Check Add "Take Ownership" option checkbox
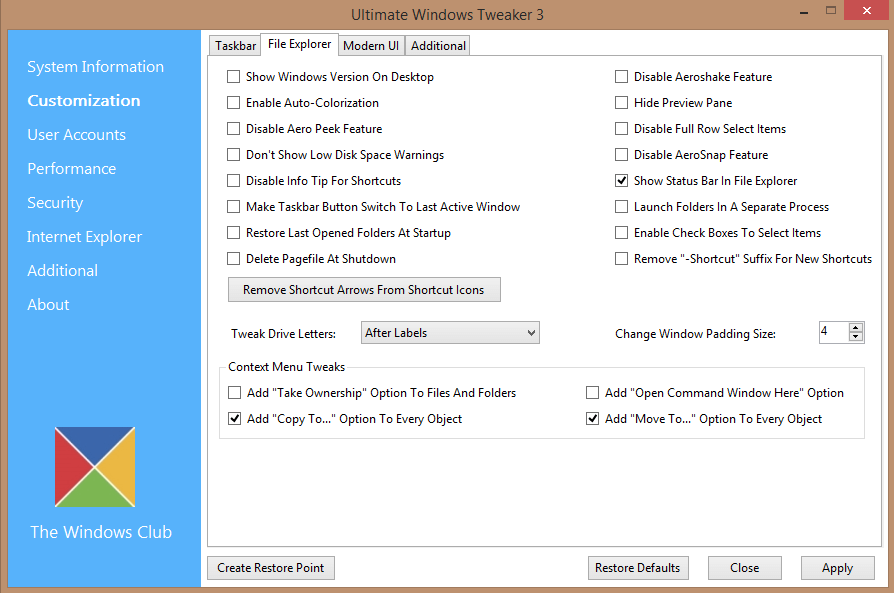 234,392
